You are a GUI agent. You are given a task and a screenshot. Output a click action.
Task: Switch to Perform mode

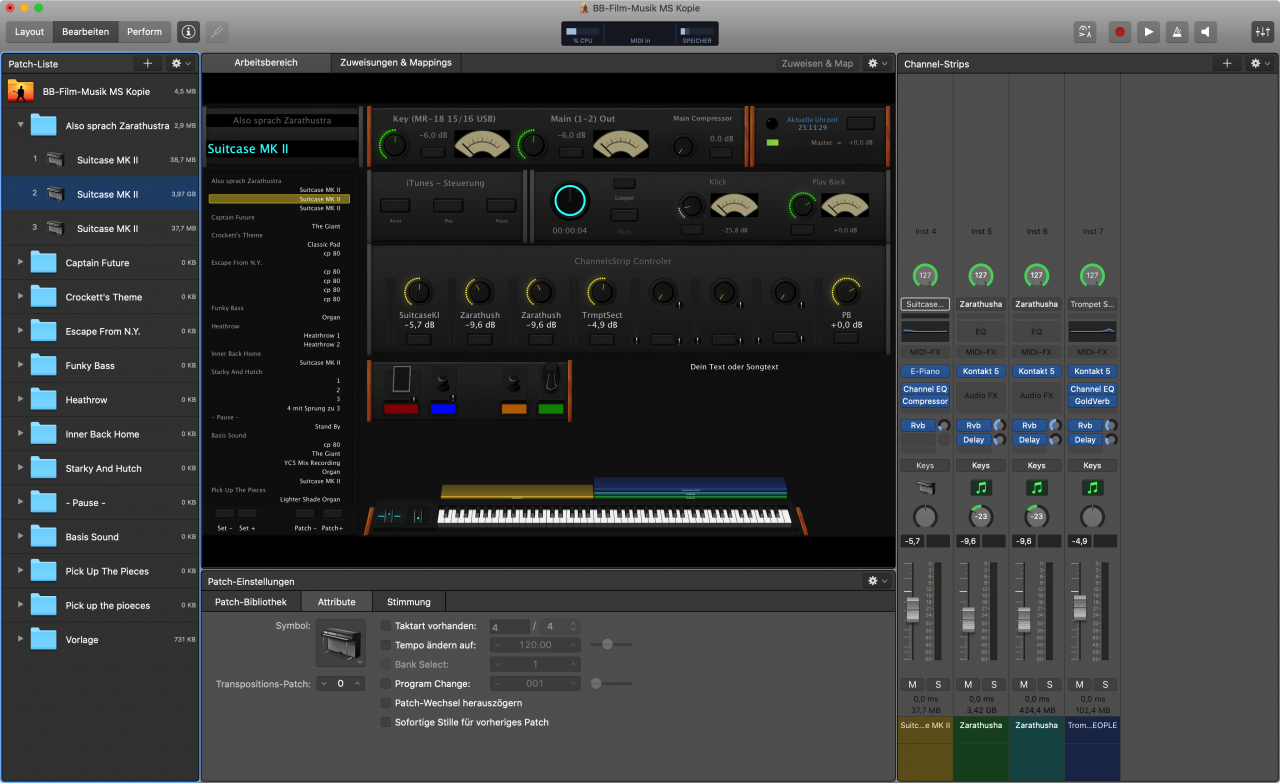click(x=144, y=32)
